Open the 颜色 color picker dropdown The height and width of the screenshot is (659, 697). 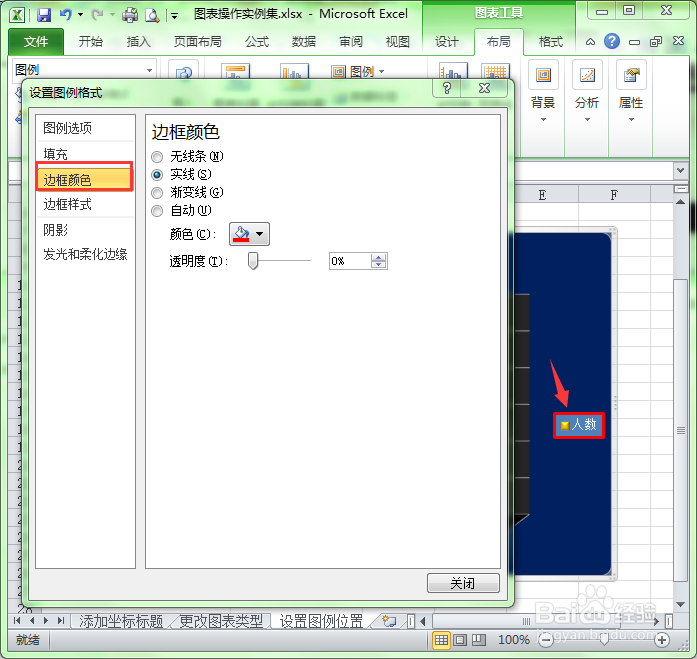point(249,234)
